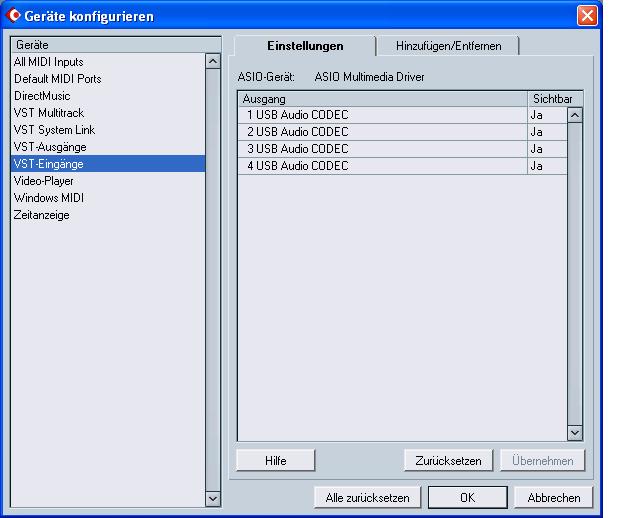Image resolution: width=640 pixels, height=518 pixels.
Task: Toggle Sichtbar Ja for port 1
Action: point(547,115)
